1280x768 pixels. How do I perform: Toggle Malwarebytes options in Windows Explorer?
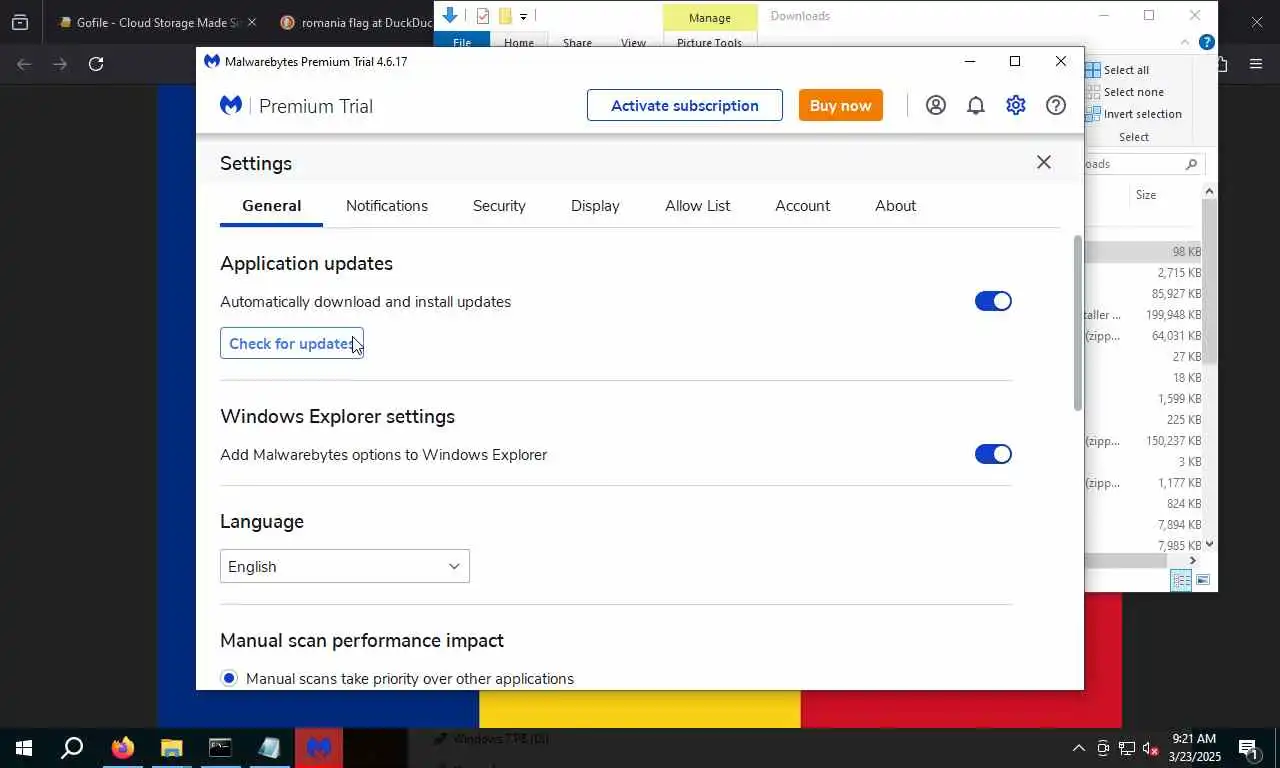pos(993,454)
